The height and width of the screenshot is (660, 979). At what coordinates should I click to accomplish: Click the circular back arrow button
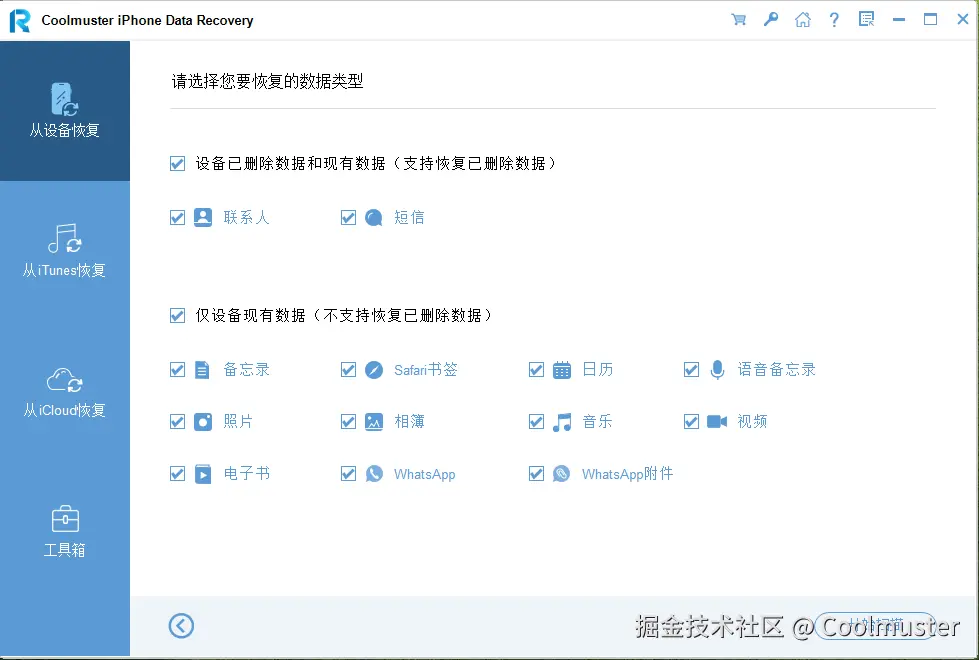(181, 625)
